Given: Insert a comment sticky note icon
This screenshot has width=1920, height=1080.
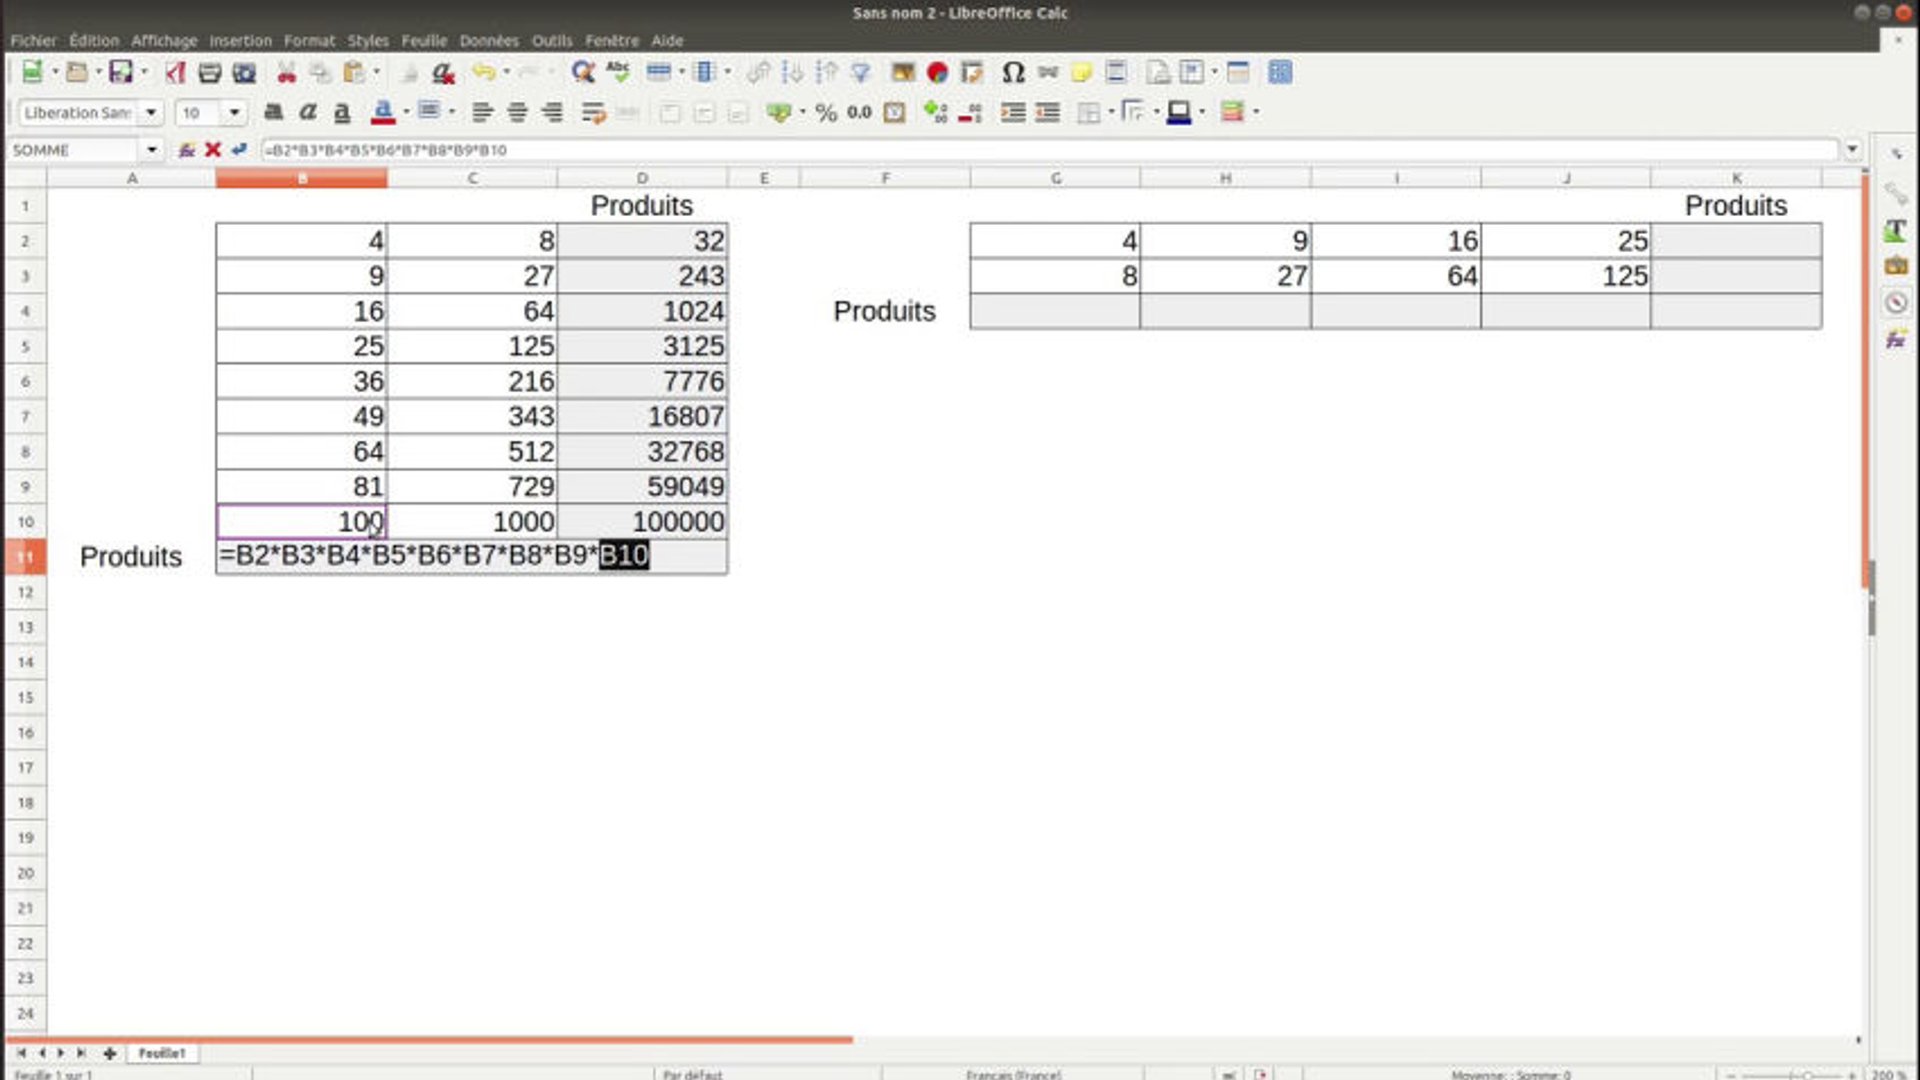Looking at the screenshot, I should [x=1081, y=72].
